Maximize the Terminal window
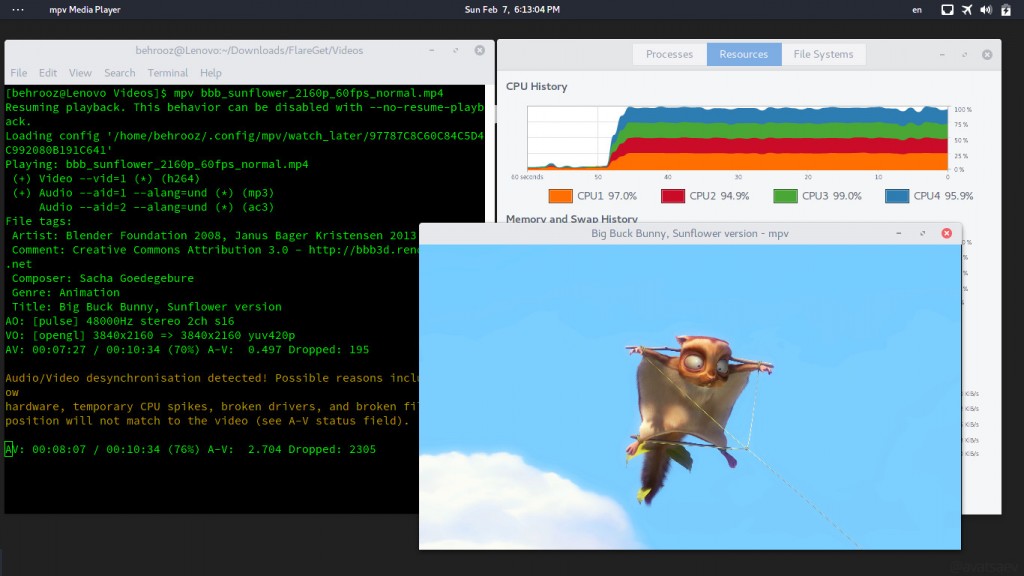Screen dimensions: 1024x576 click(x=456, y=50)
